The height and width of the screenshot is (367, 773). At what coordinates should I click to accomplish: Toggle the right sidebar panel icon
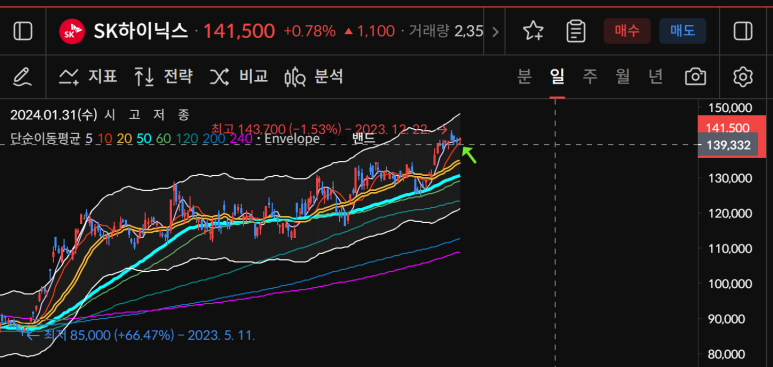point(743,32)
